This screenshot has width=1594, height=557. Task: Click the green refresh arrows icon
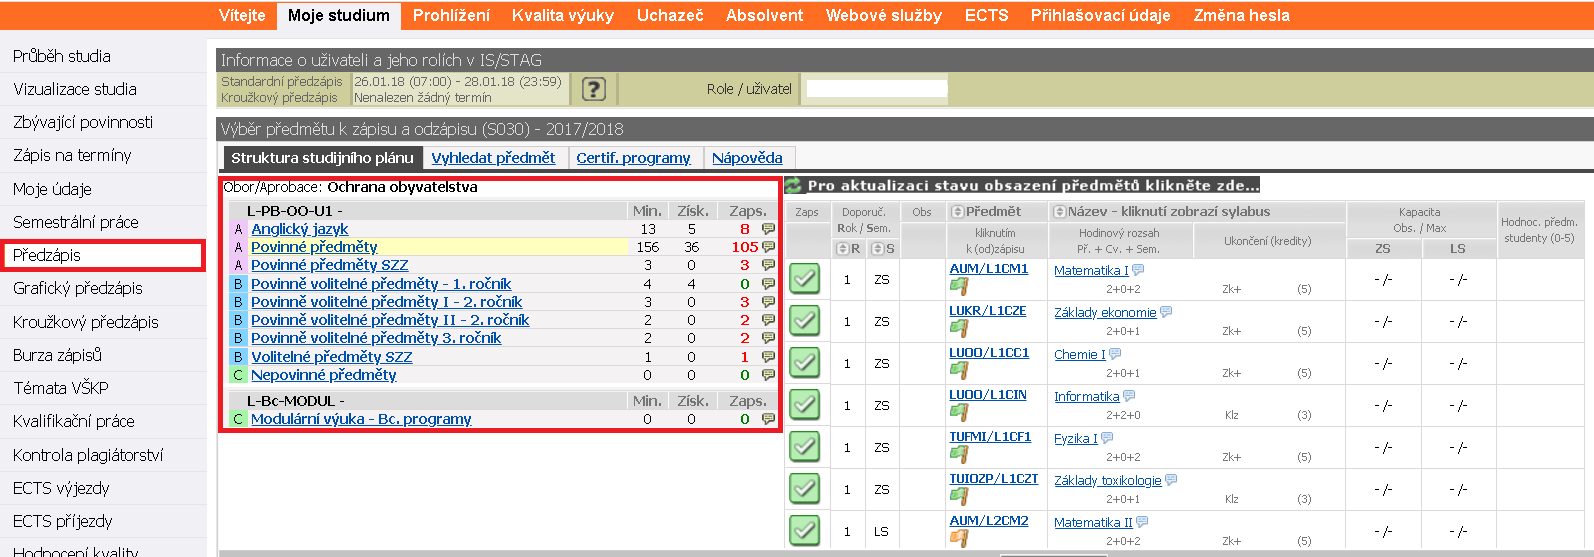tap(794, 185)
